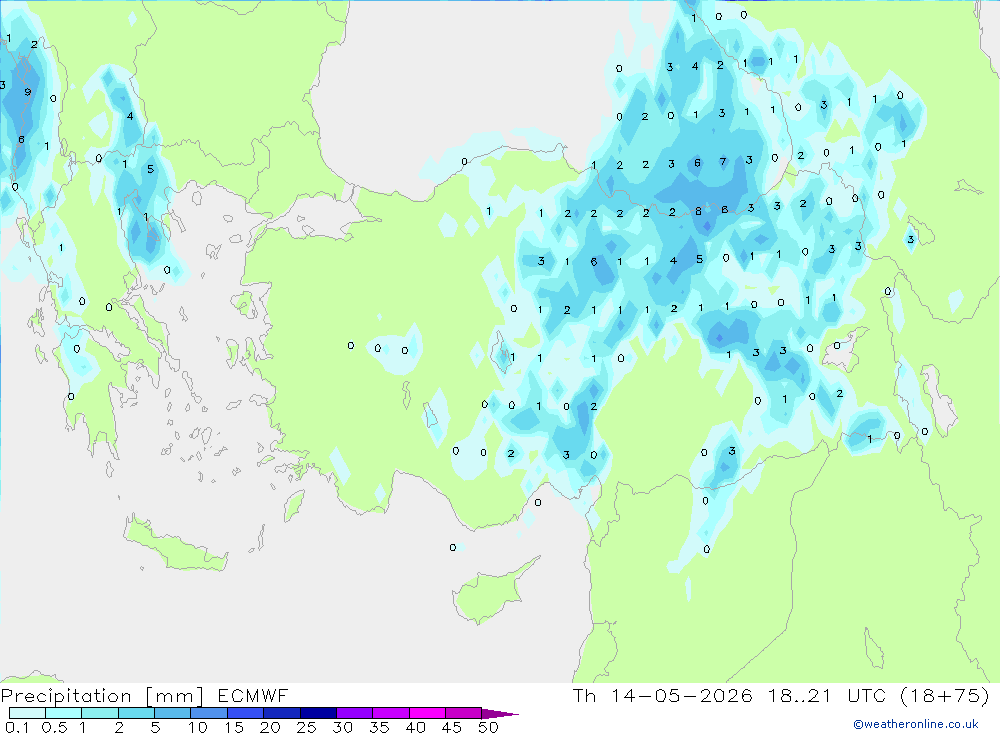
Task: Click the 15–20 mm blue legend swatch
Action: point(245,713)
